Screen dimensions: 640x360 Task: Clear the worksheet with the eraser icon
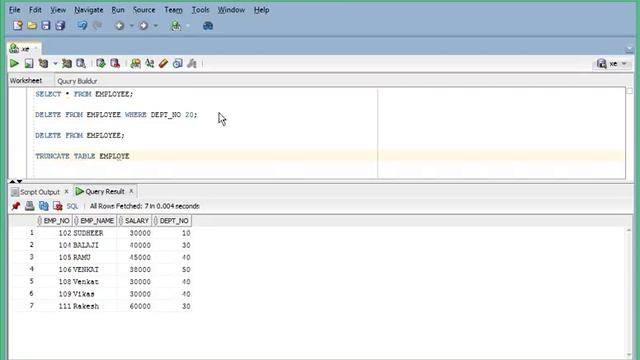pyautogui.click(x=163, y=63)
